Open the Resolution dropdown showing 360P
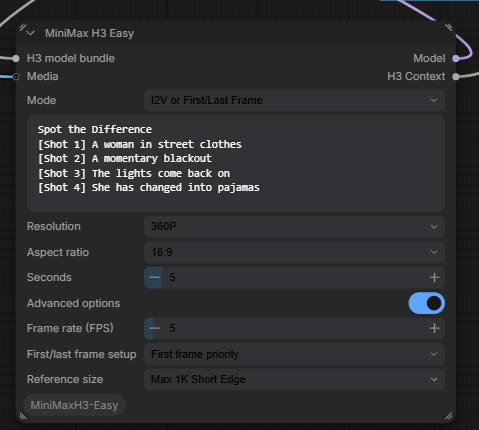 pos(294,227)
